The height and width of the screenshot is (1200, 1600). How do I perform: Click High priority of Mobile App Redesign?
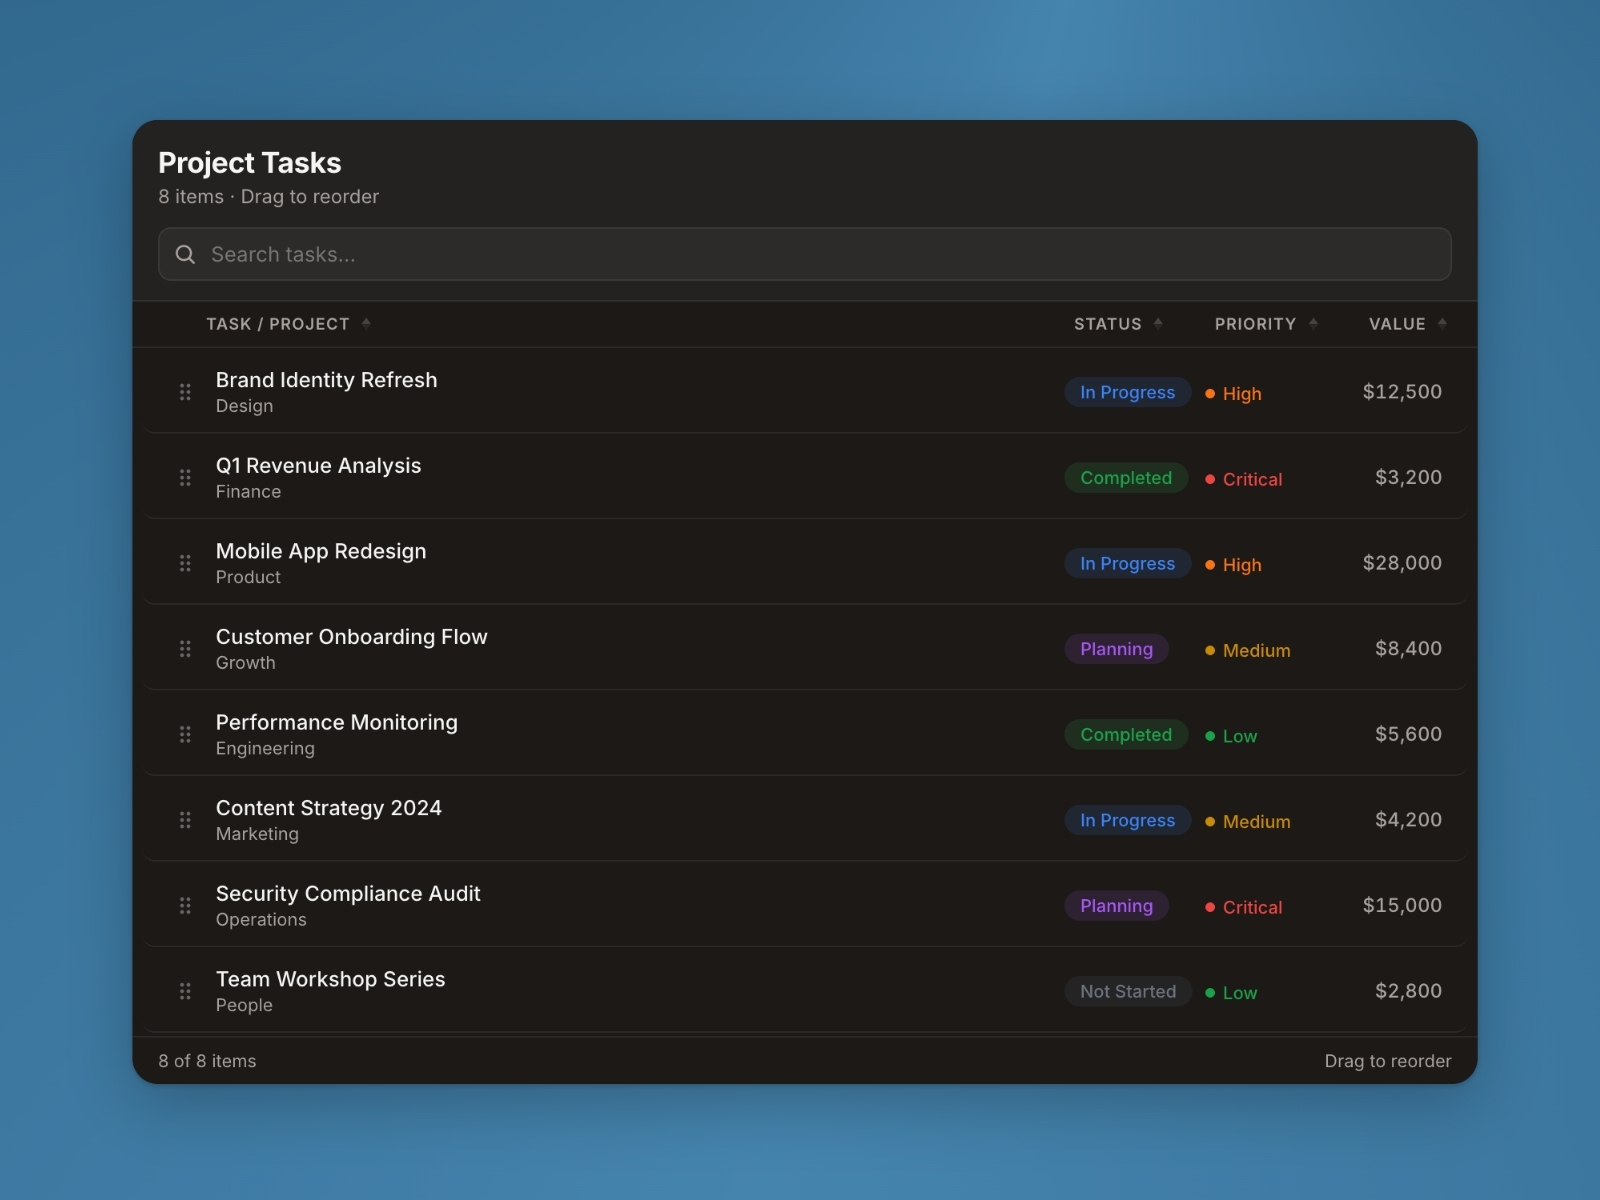click(1233, 565)
